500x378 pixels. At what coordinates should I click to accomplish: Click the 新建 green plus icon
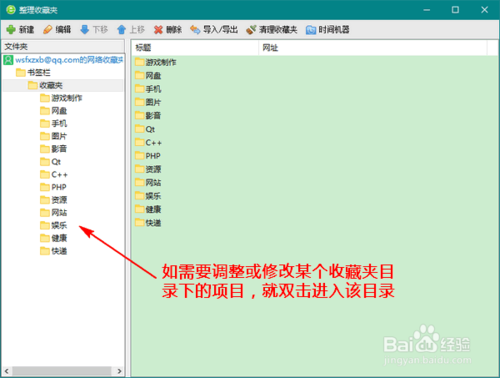(11, 30)
